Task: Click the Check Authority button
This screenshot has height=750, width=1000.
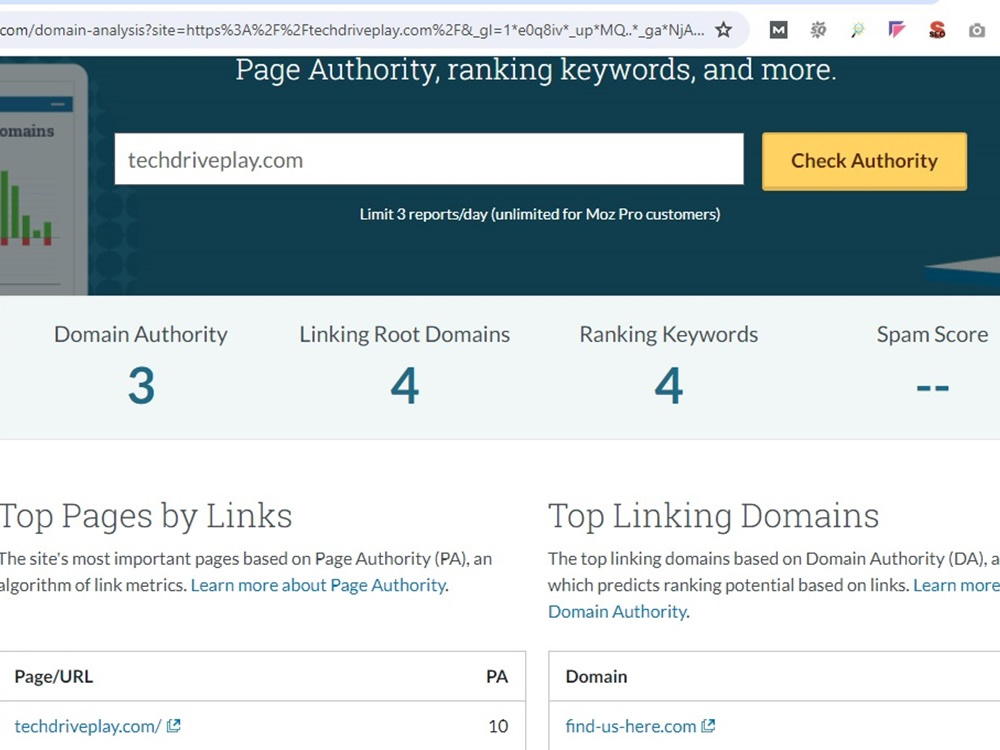Action: [x=864, y=161]
